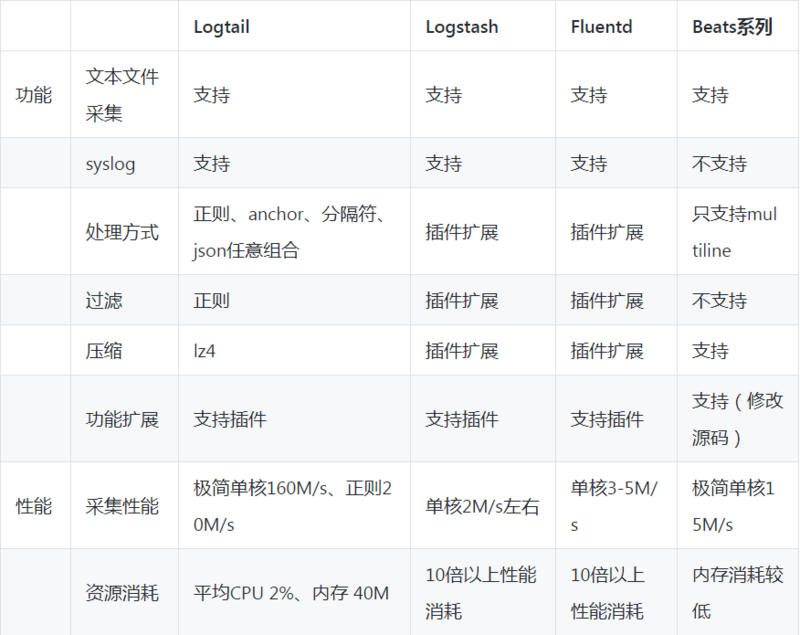The image size is (800, 635).
Task: Click the 文本文件采集 row label
Action: click(x=122, y=95)
